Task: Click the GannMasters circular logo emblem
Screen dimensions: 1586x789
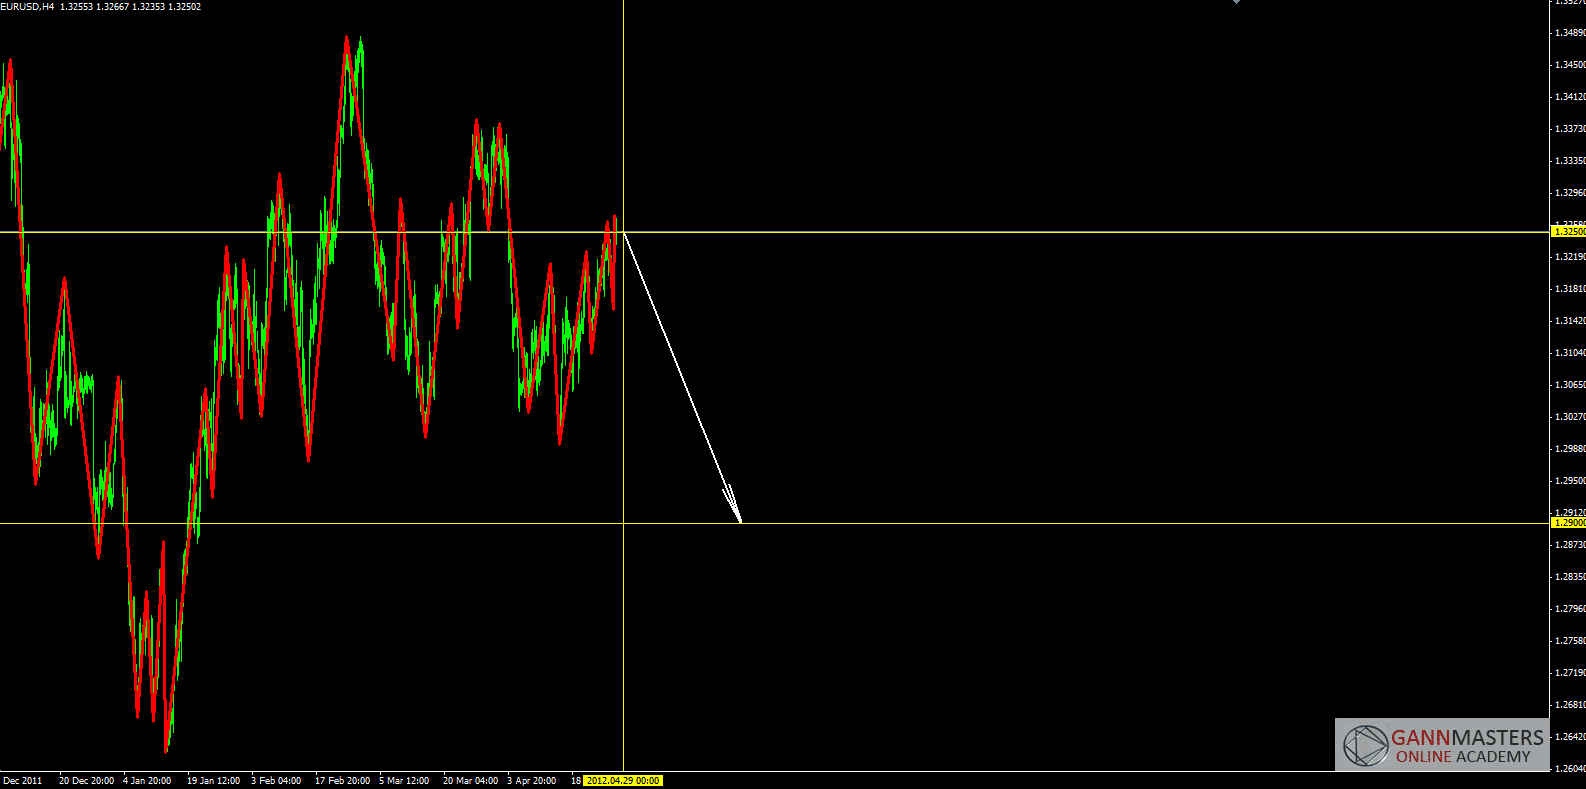Action: pyautogui.click(x=1365, y=746)
